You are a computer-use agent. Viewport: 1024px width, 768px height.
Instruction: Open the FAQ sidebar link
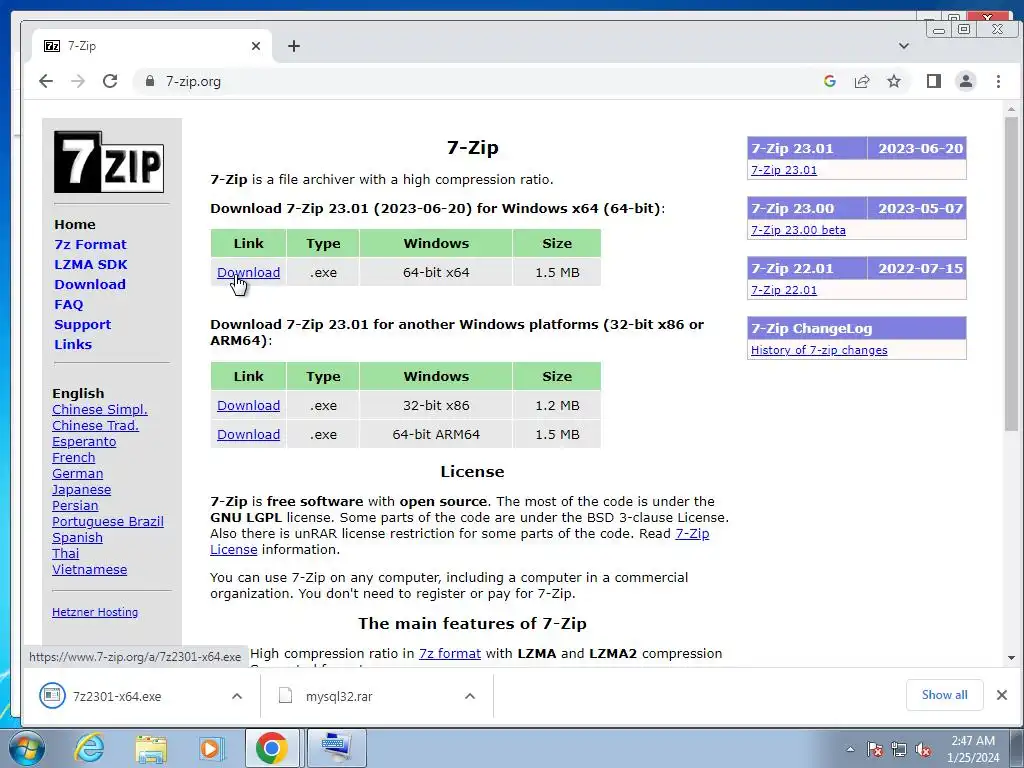tap(69, 304)
